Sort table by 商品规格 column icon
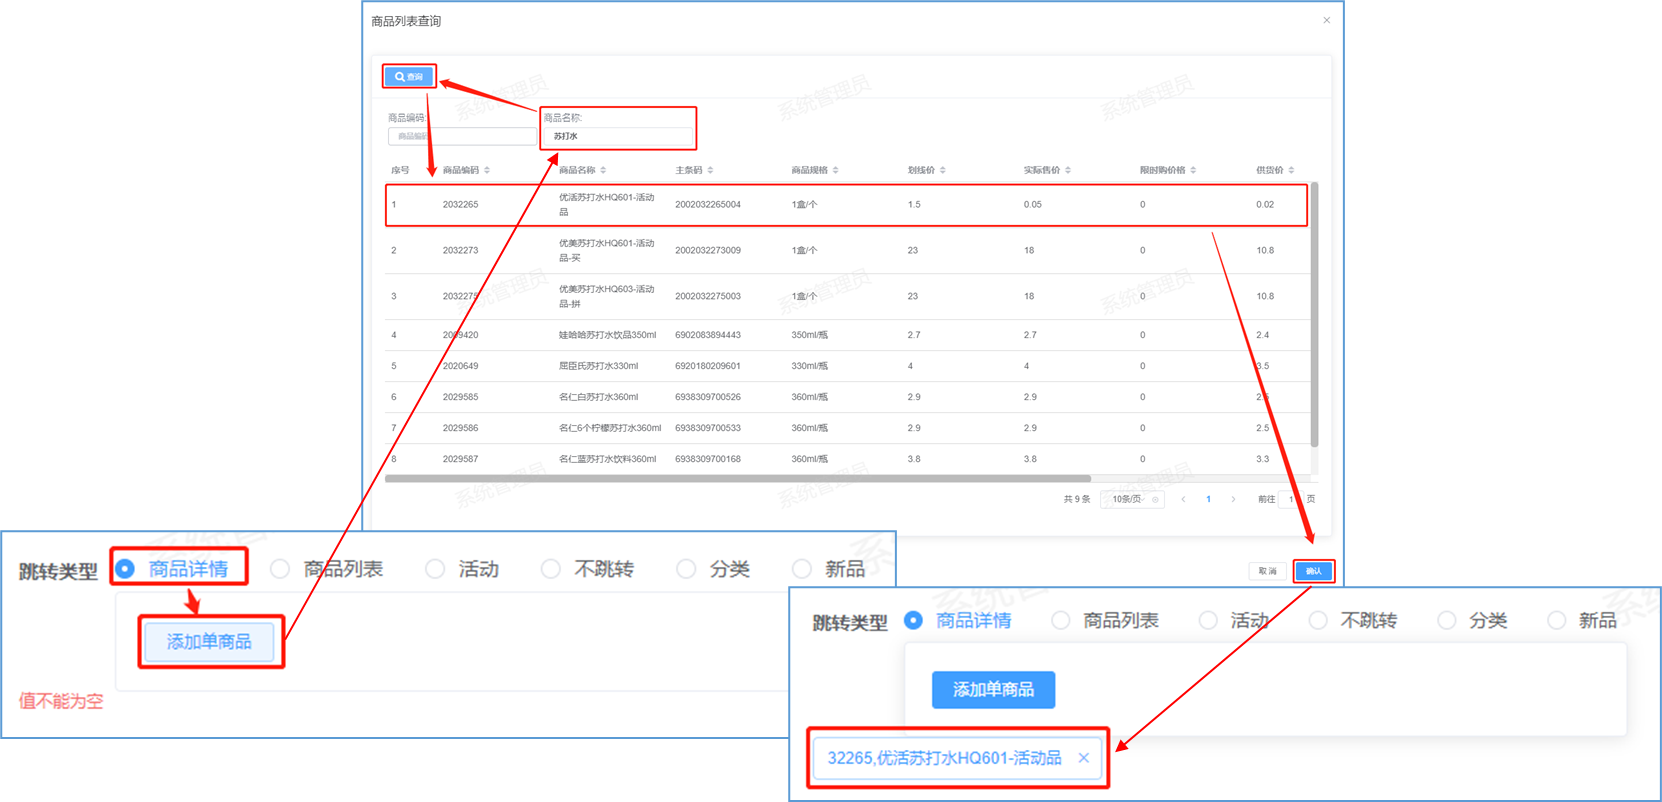This screenshot has height=802, width=1662. click(x=835, y=170)
